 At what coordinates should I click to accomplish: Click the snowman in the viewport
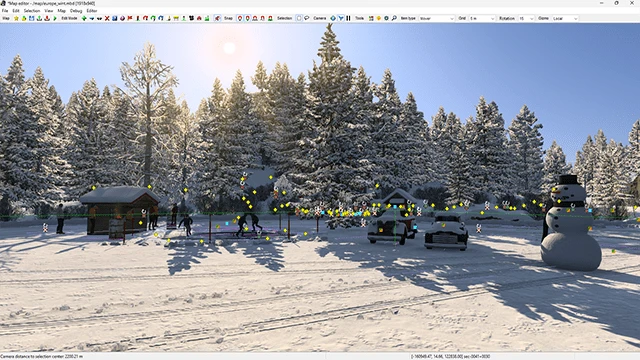pyautogui.click(x=570, y=224)
